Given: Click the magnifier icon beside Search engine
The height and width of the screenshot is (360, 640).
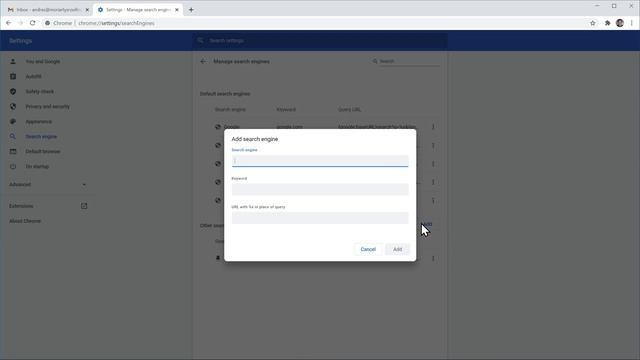Looking at the screenshot, I should 13,137.
